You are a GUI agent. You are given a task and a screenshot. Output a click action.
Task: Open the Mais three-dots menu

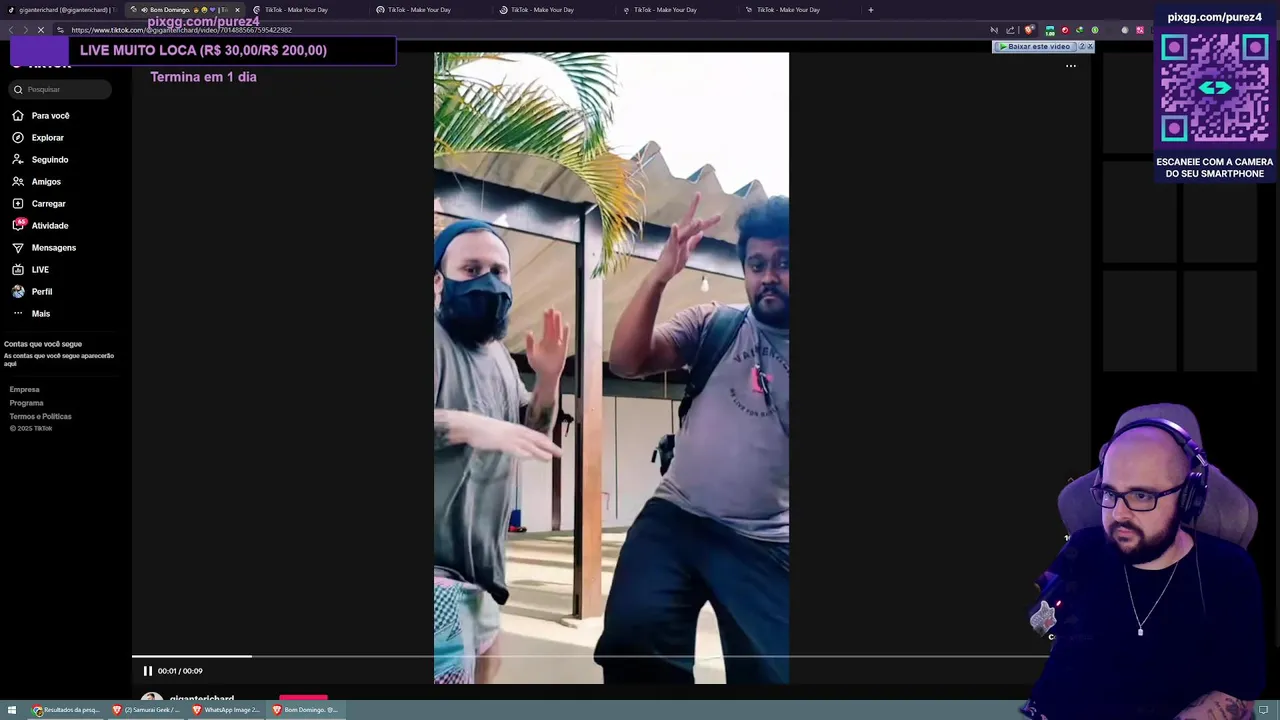tap(18, 314)
